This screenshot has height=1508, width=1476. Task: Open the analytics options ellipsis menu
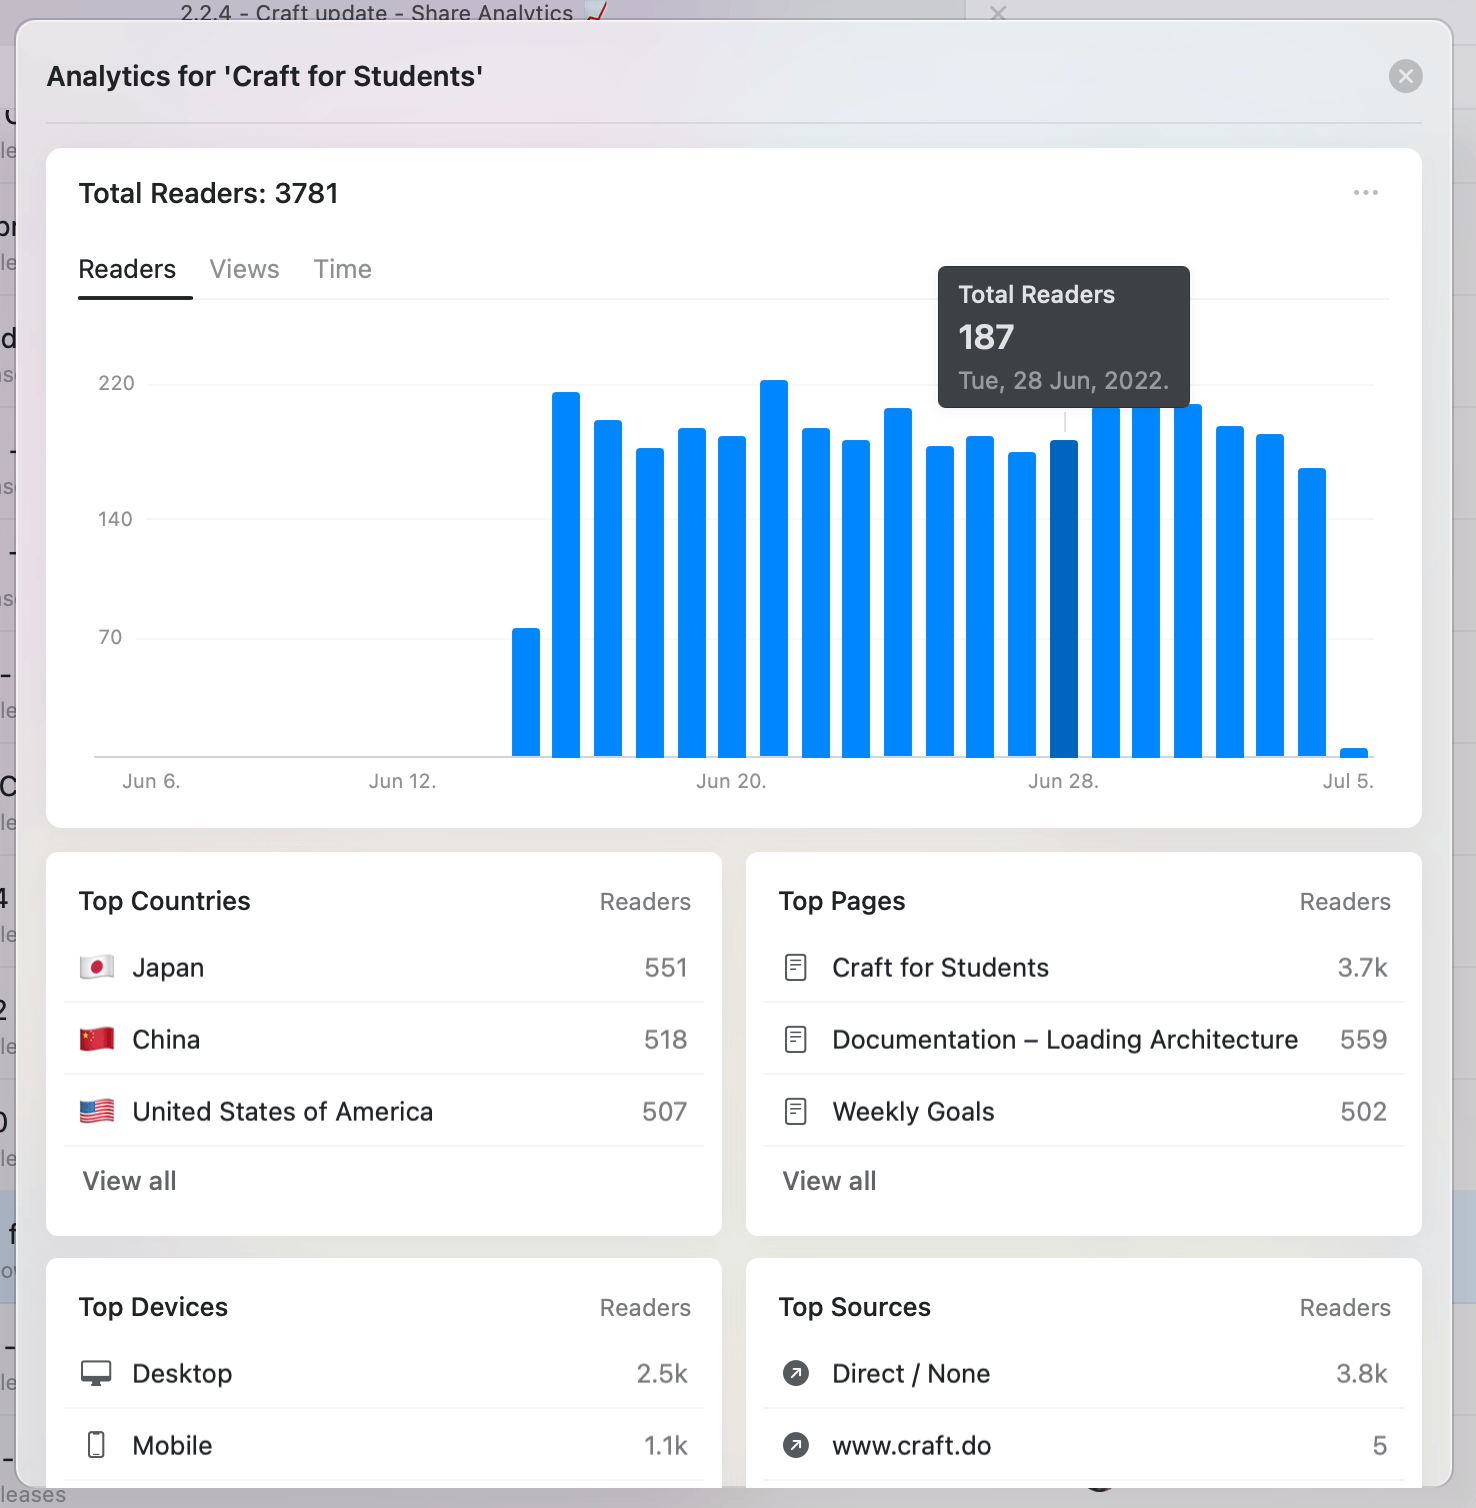point(1365,193)
